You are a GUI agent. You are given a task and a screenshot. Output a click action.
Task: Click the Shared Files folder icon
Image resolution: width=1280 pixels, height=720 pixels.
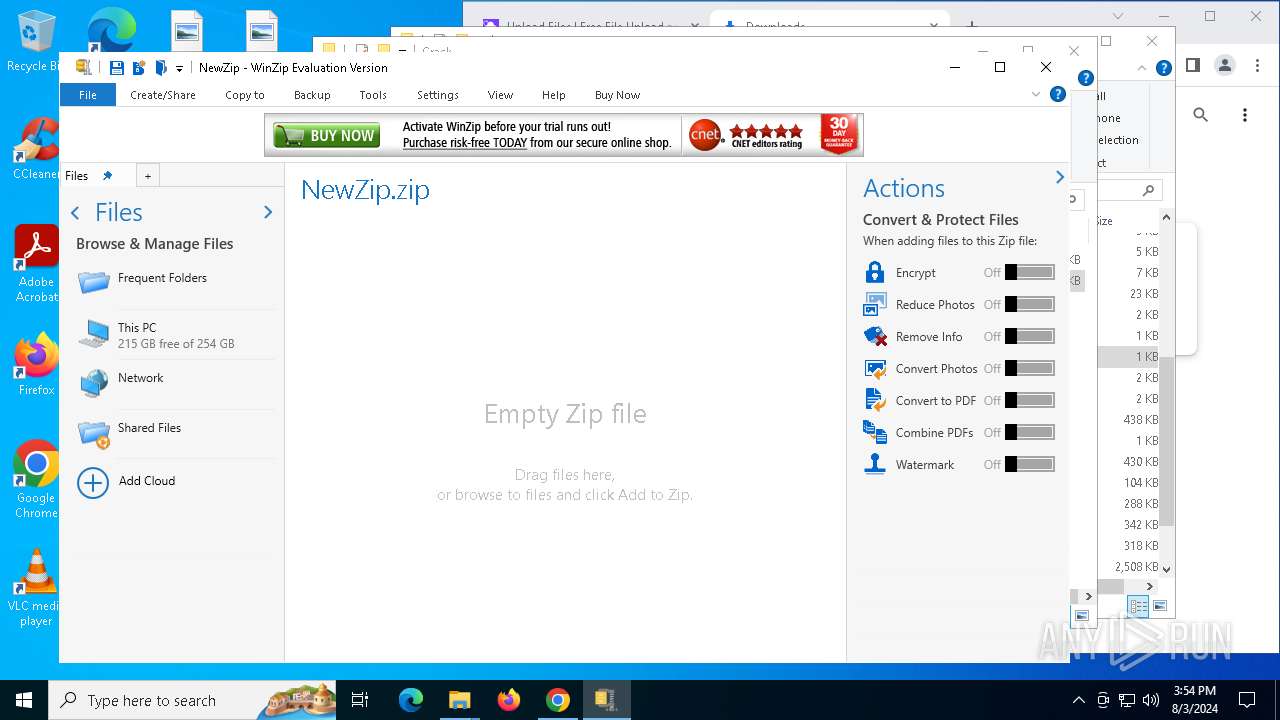(94, 433)
